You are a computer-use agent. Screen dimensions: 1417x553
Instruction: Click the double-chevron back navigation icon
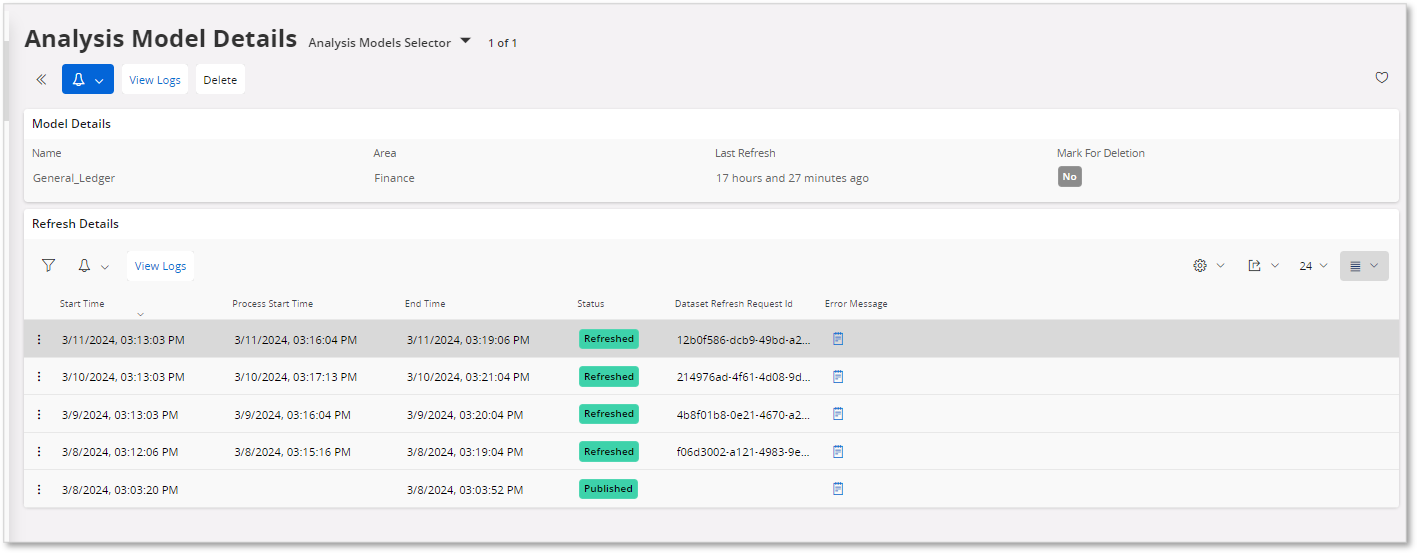(41, 80)
